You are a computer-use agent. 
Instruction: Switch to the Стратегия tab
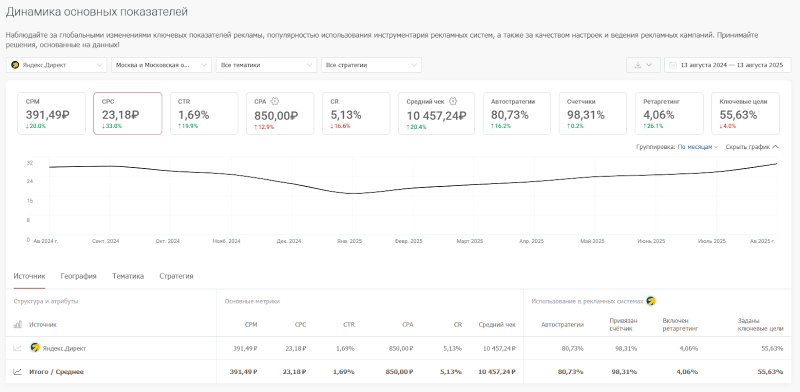pos(177,276)
